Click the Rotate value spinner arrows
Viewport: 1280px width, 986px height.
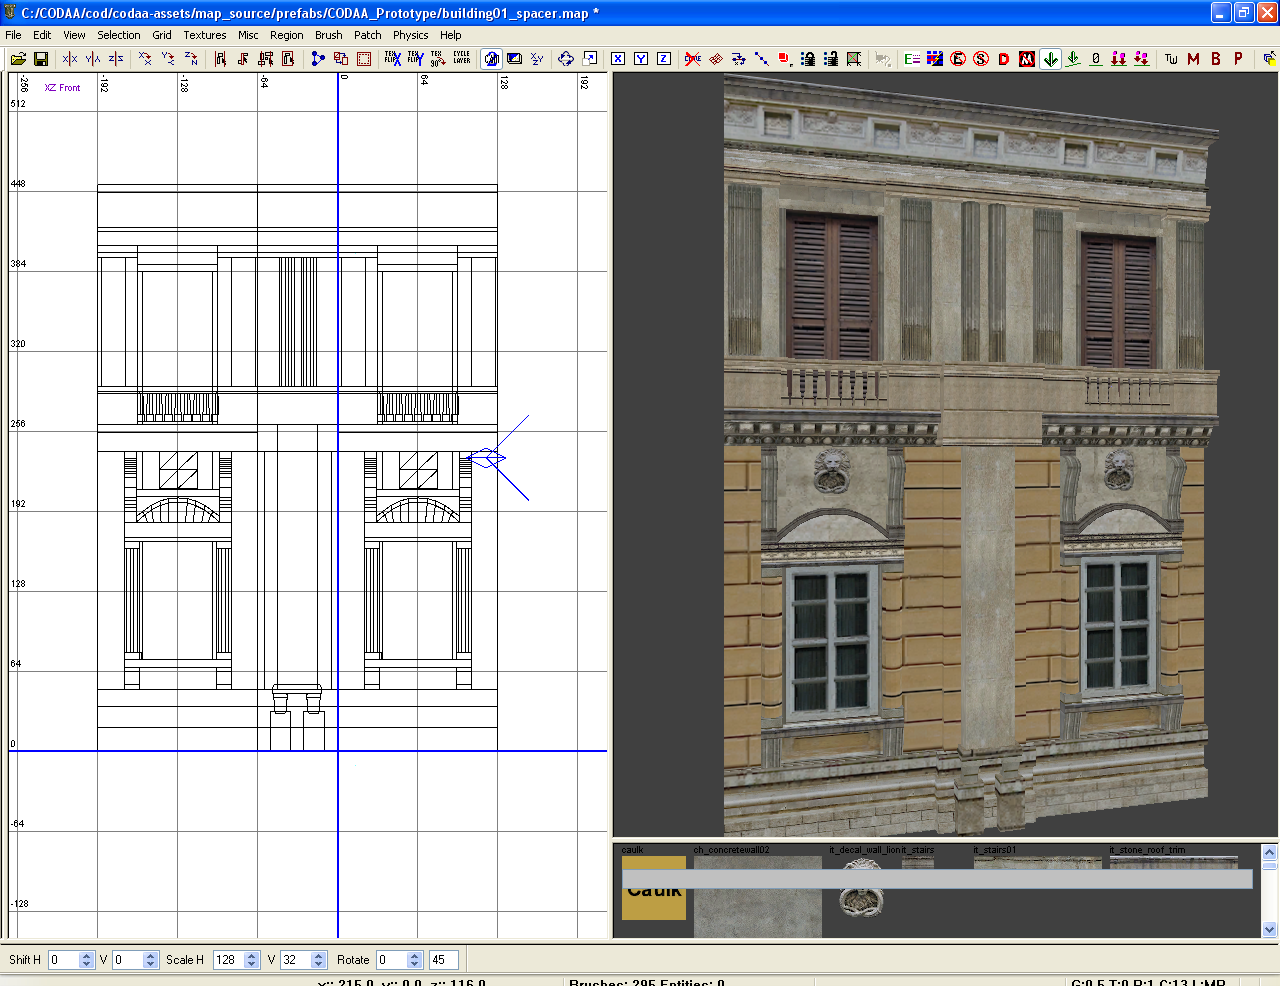click(x=414, y=960)
